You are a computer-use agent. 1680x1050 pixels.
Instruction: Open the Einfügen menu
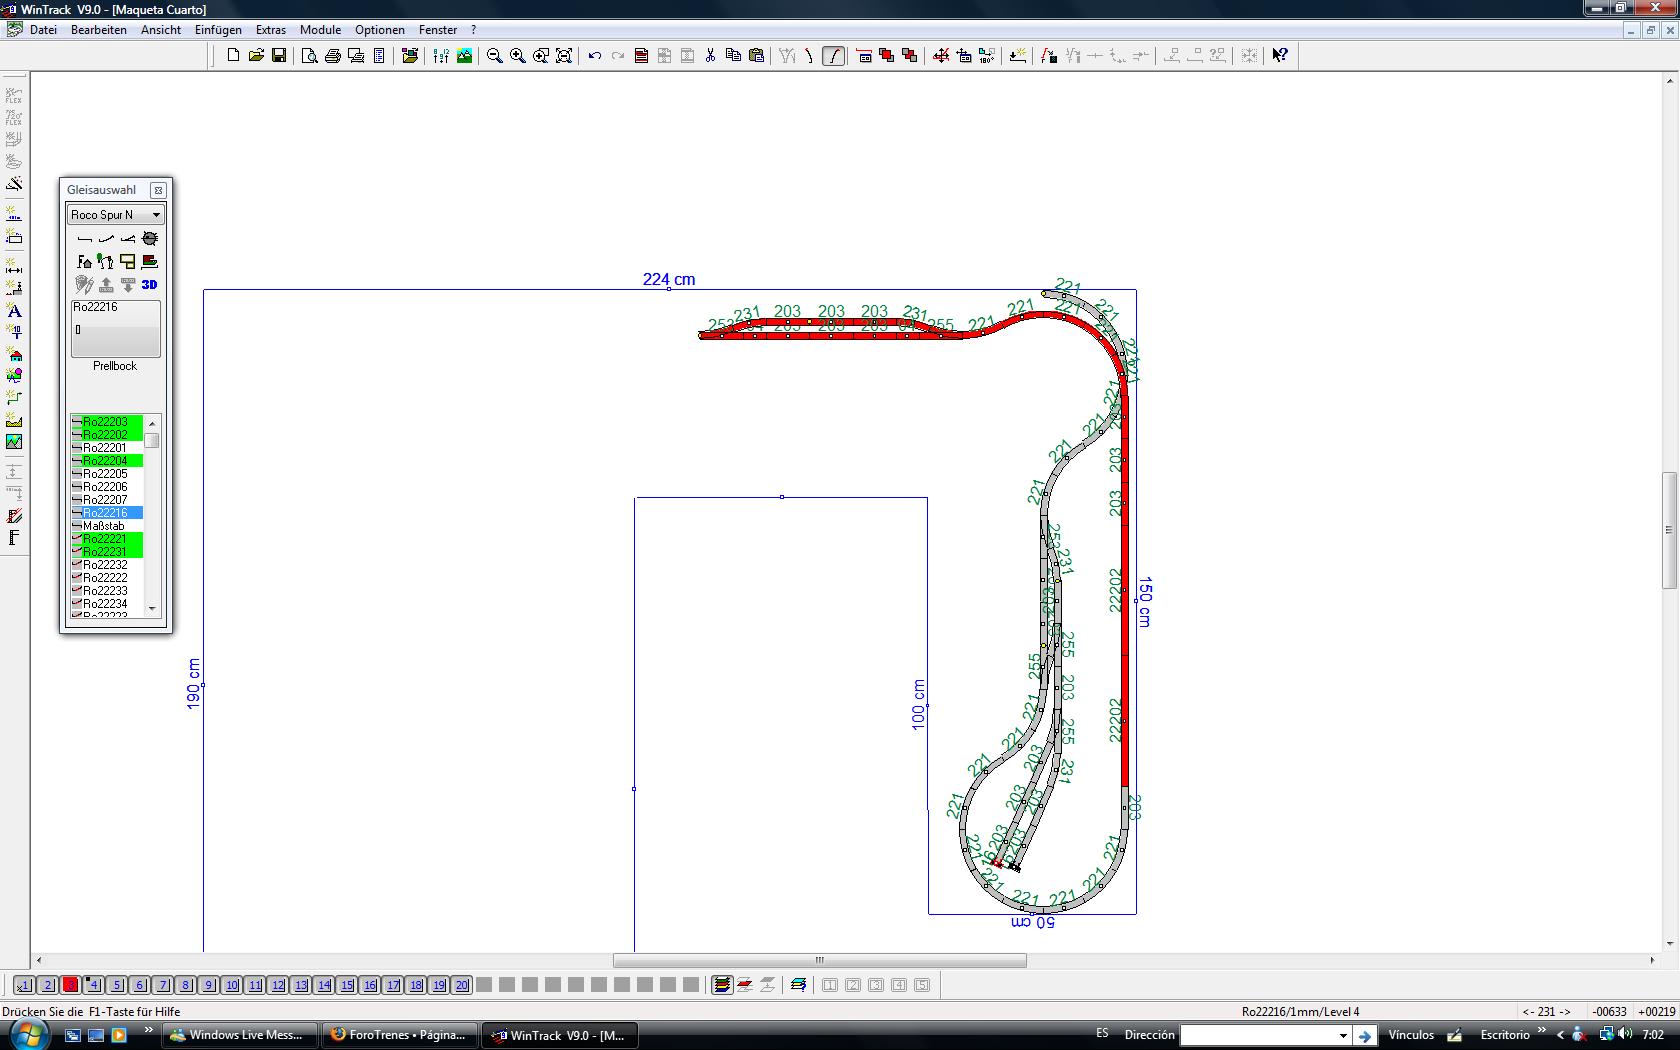(x=218, y=30)
